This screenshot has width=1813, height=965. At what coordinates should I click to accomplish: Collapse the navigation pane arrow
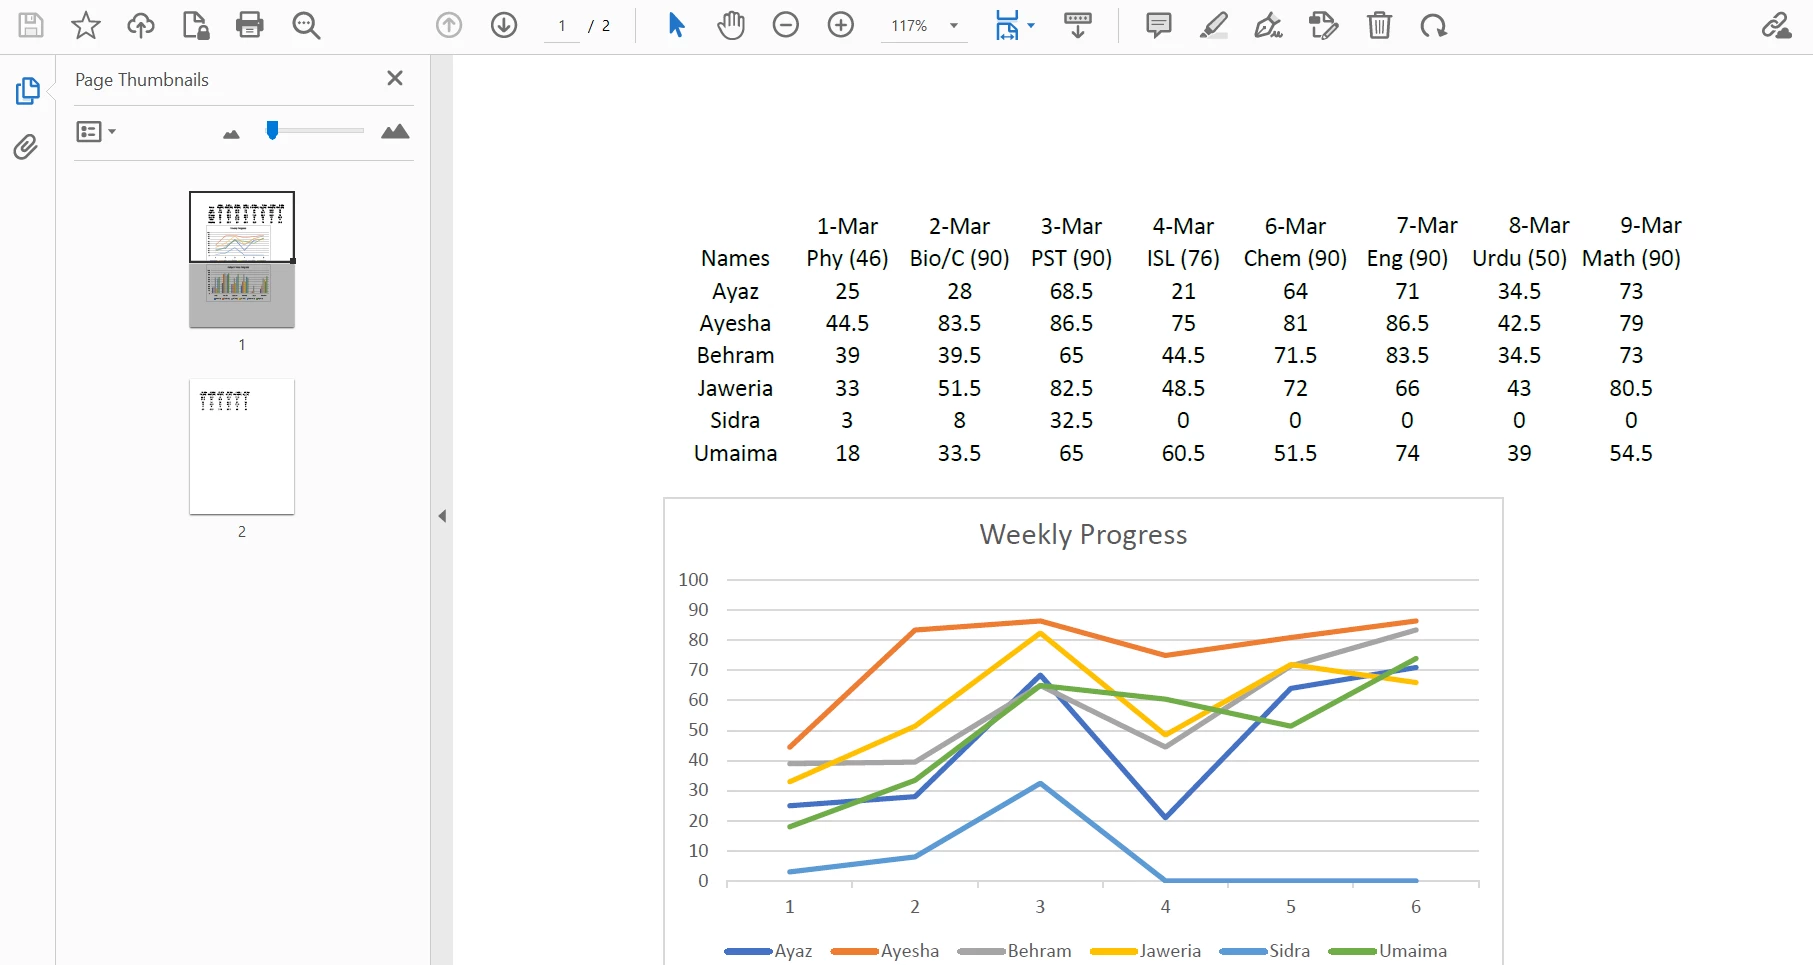coord(442,516)
